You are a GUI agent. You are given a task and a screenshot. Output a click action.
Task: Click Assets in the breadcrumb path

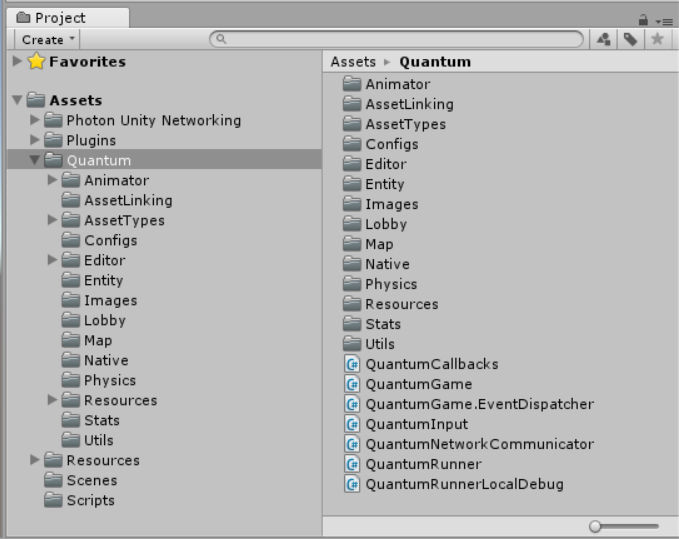(353, 61)
